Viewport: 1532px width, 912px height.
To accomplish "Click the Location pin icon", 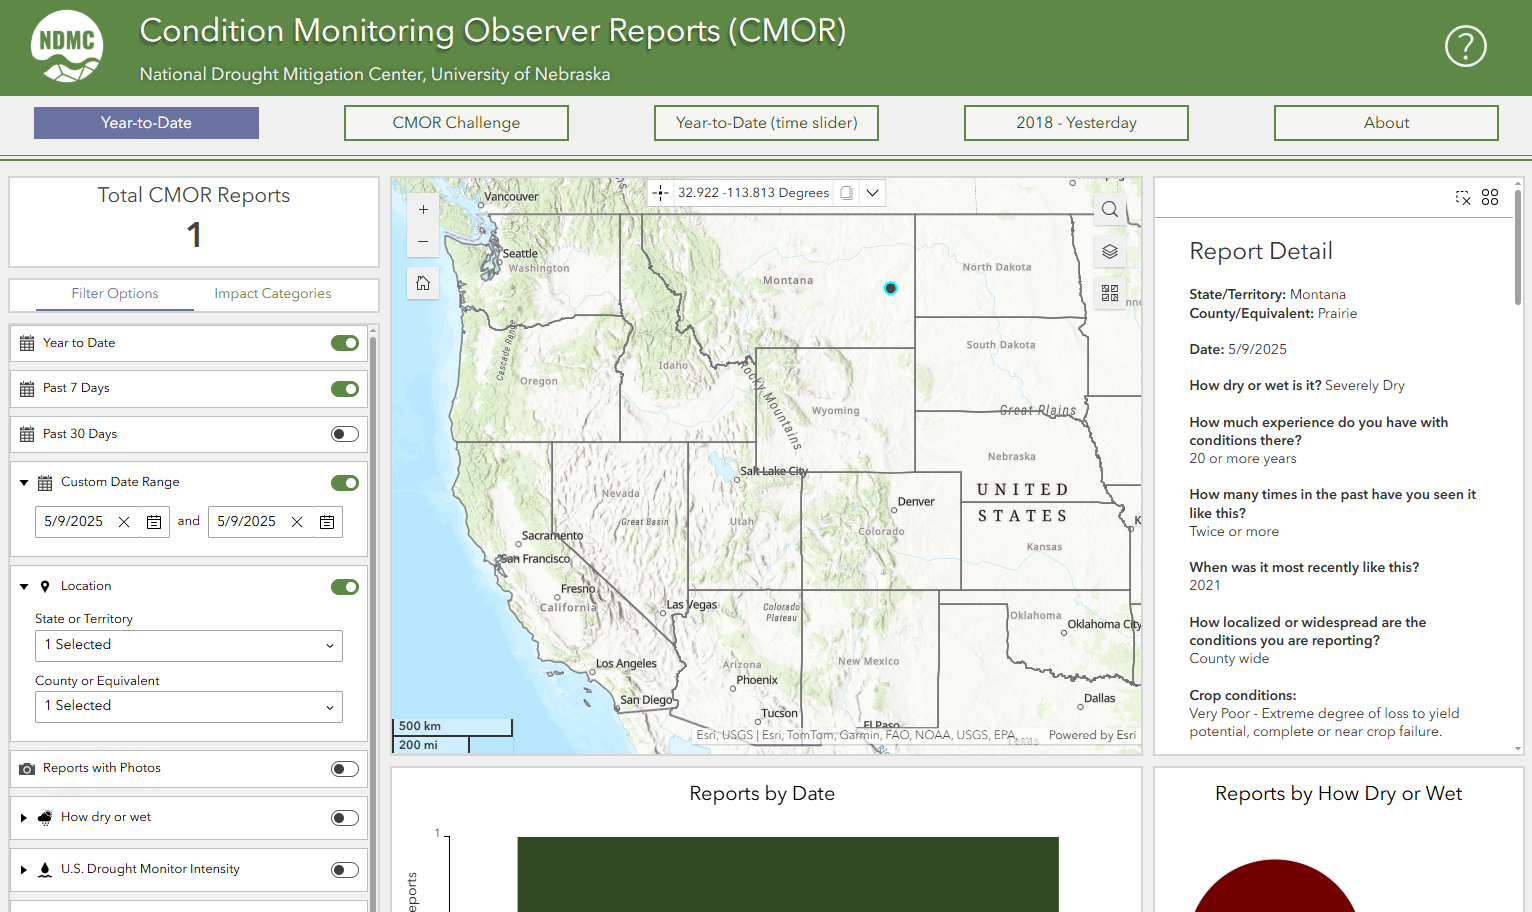I will click(x=45, y=586).
